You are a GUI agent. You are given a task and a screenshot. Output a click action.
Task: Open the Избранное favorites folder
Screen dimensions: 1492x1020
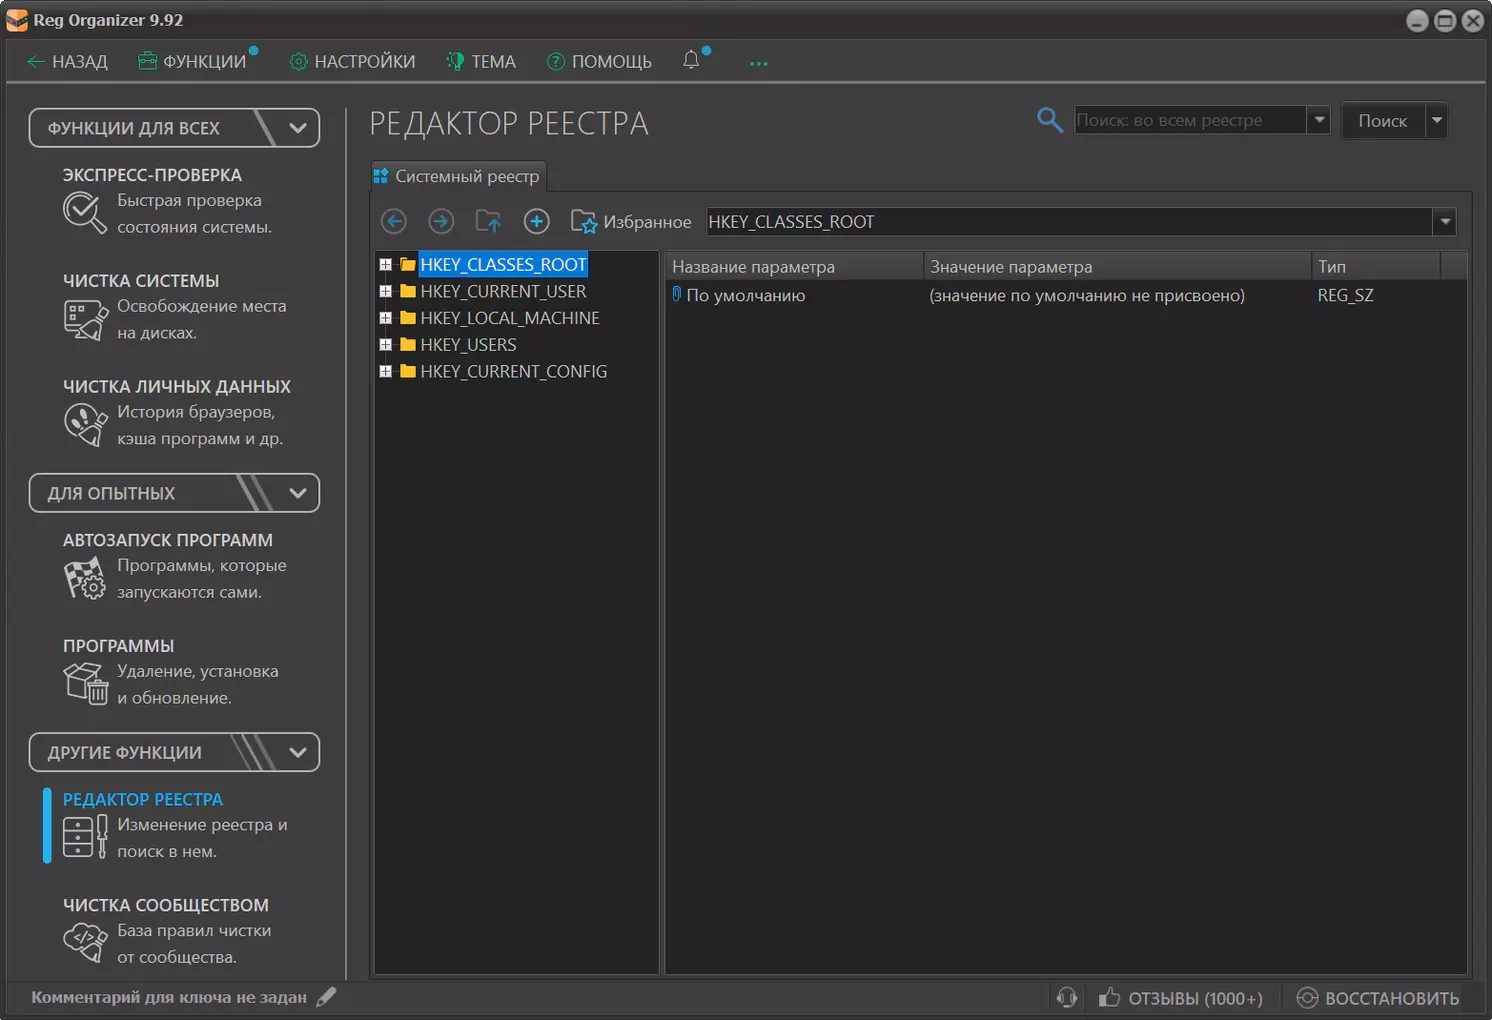tap(631, 221)
